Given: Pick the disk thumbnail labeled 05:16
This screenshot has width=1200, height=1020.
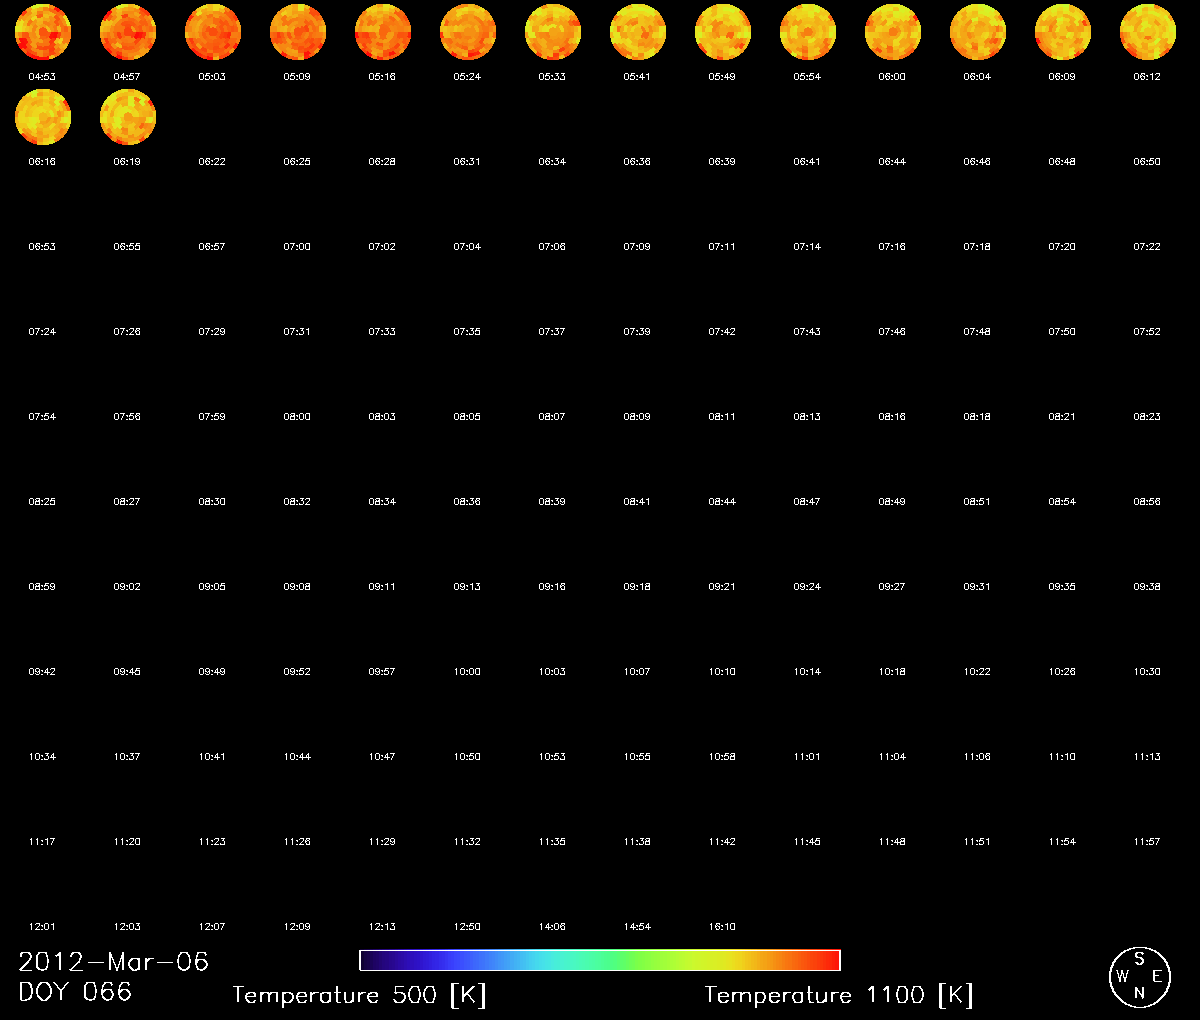Looking at the screenshot, I should tap(383, 32).
